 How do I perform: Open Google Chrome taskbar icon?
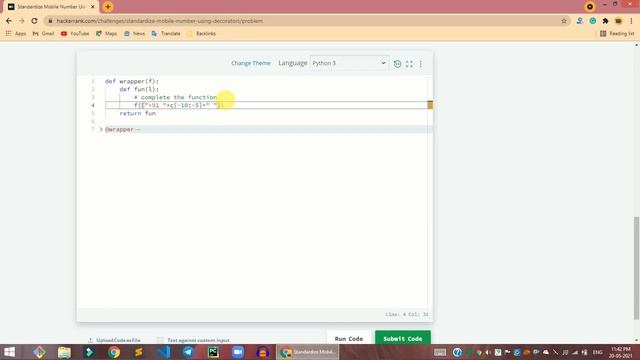pyautogui.click(x=114, y=352)
